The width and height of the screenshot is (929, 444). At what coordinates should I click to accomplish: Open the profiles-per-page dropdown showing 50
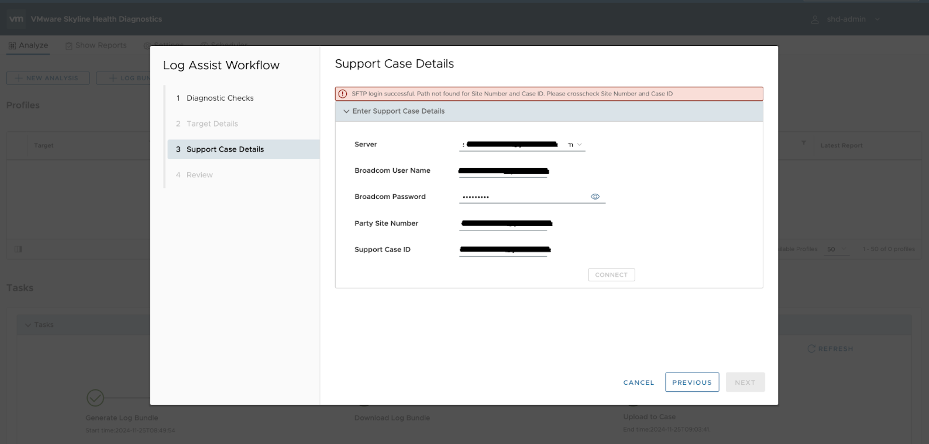[837, 250]
